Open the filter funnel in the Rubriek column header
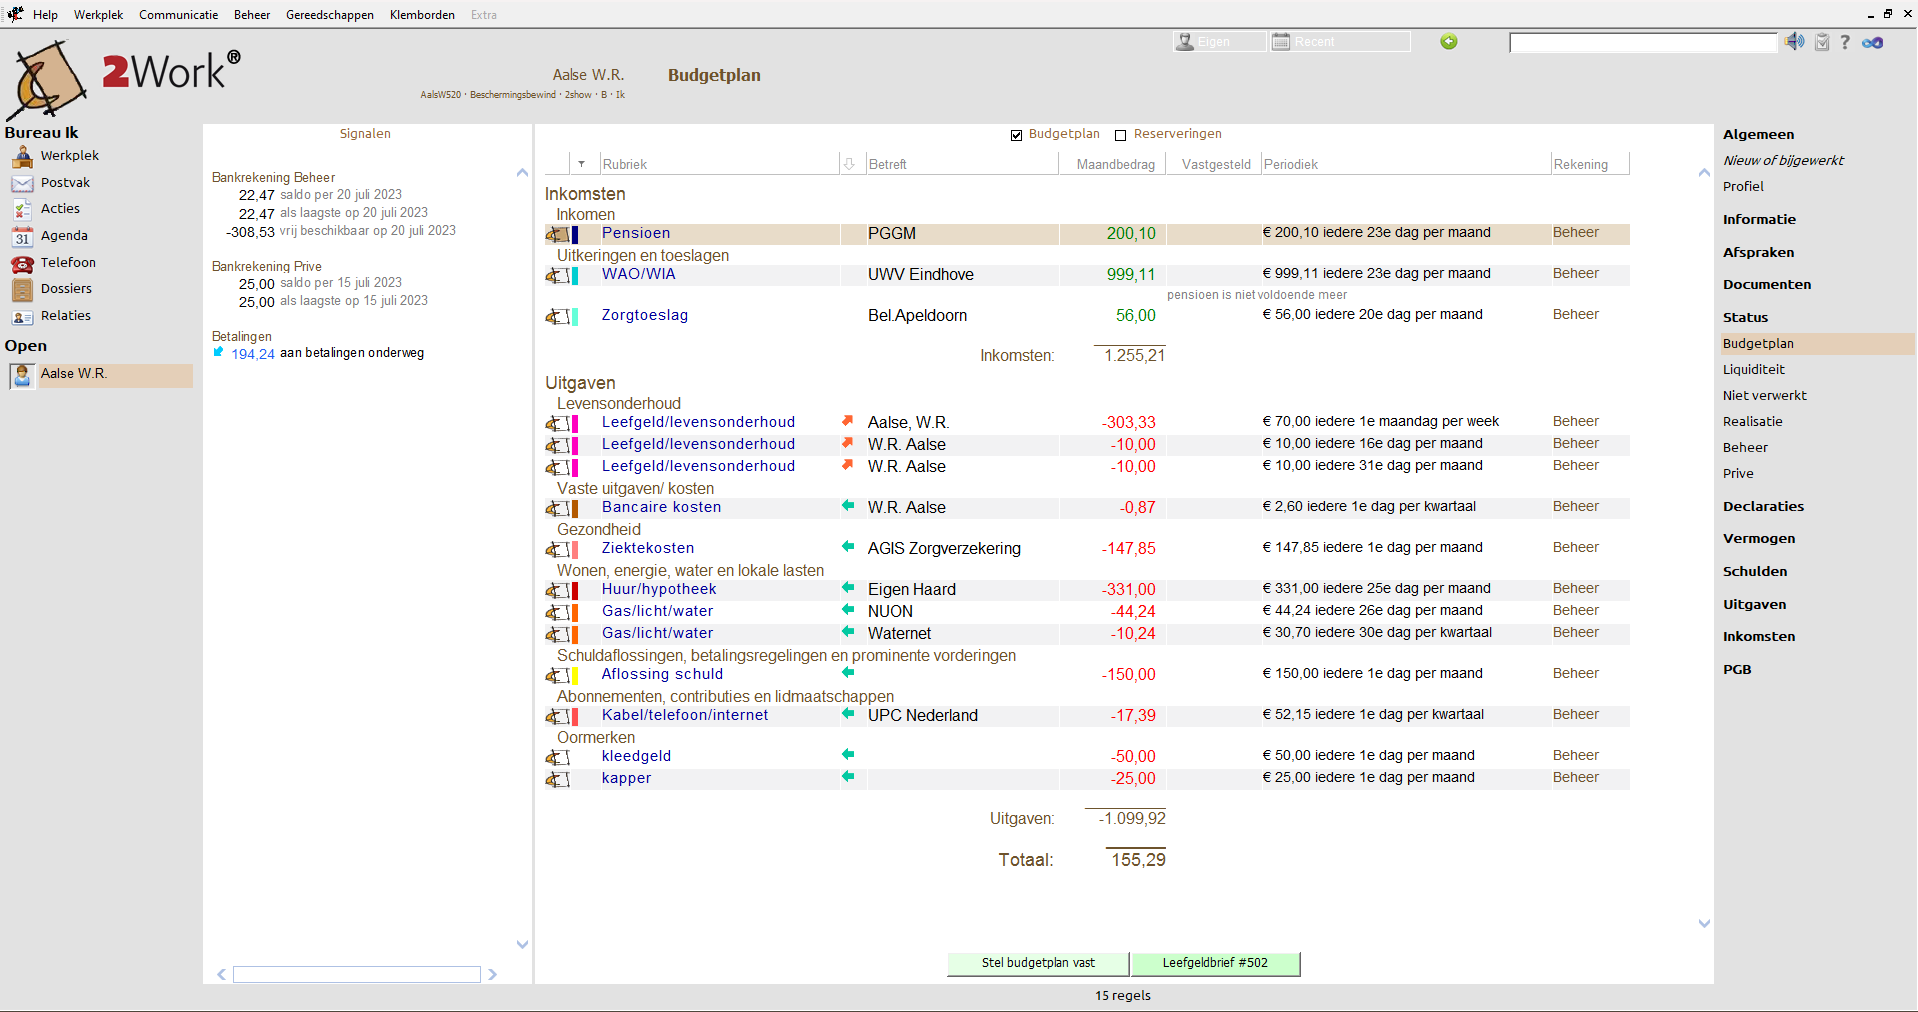The image size is (1918, 1012). pos(581,162)
